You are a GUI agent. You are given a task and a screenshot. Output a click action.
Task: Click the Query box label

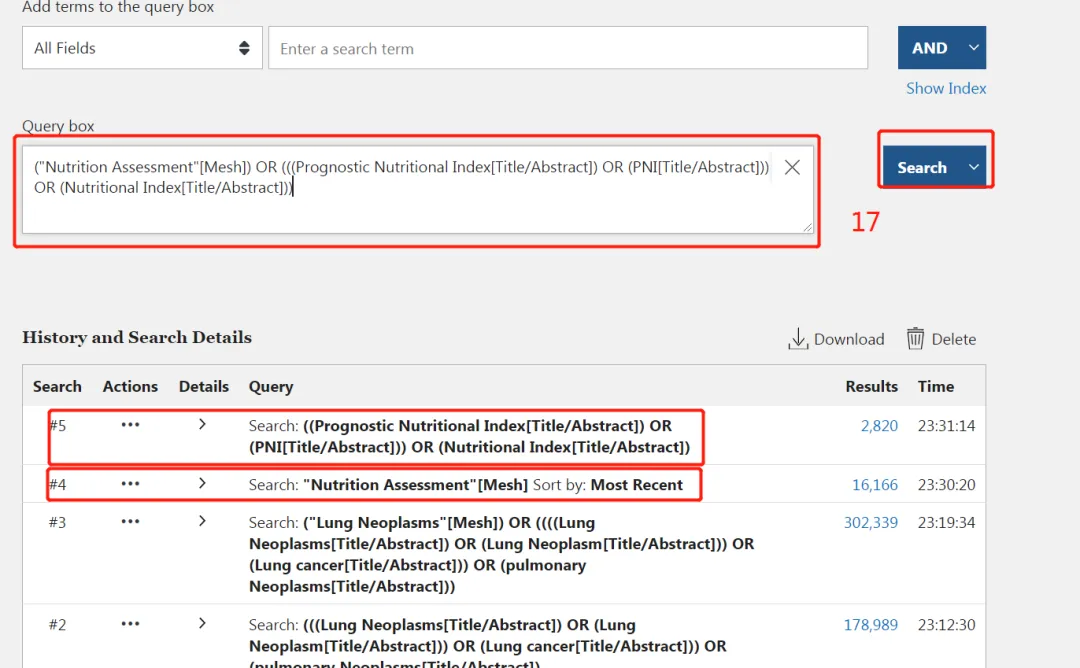click(x=58, y=126)
